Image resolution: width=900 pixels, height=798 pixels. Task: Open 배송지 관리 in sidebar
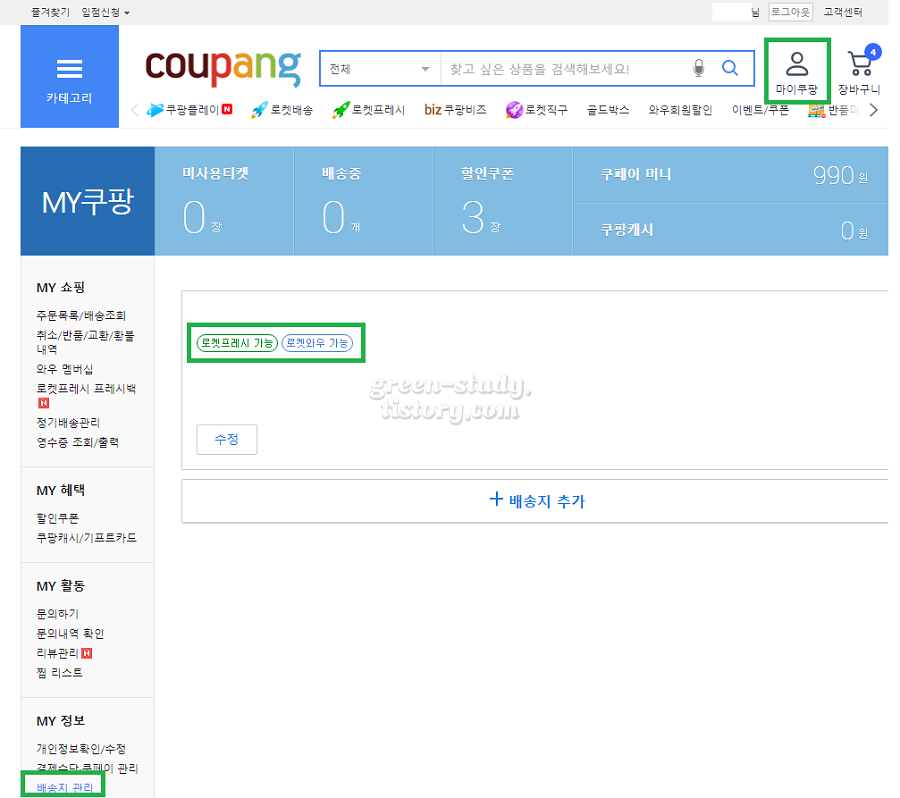(x=64, y=788)
